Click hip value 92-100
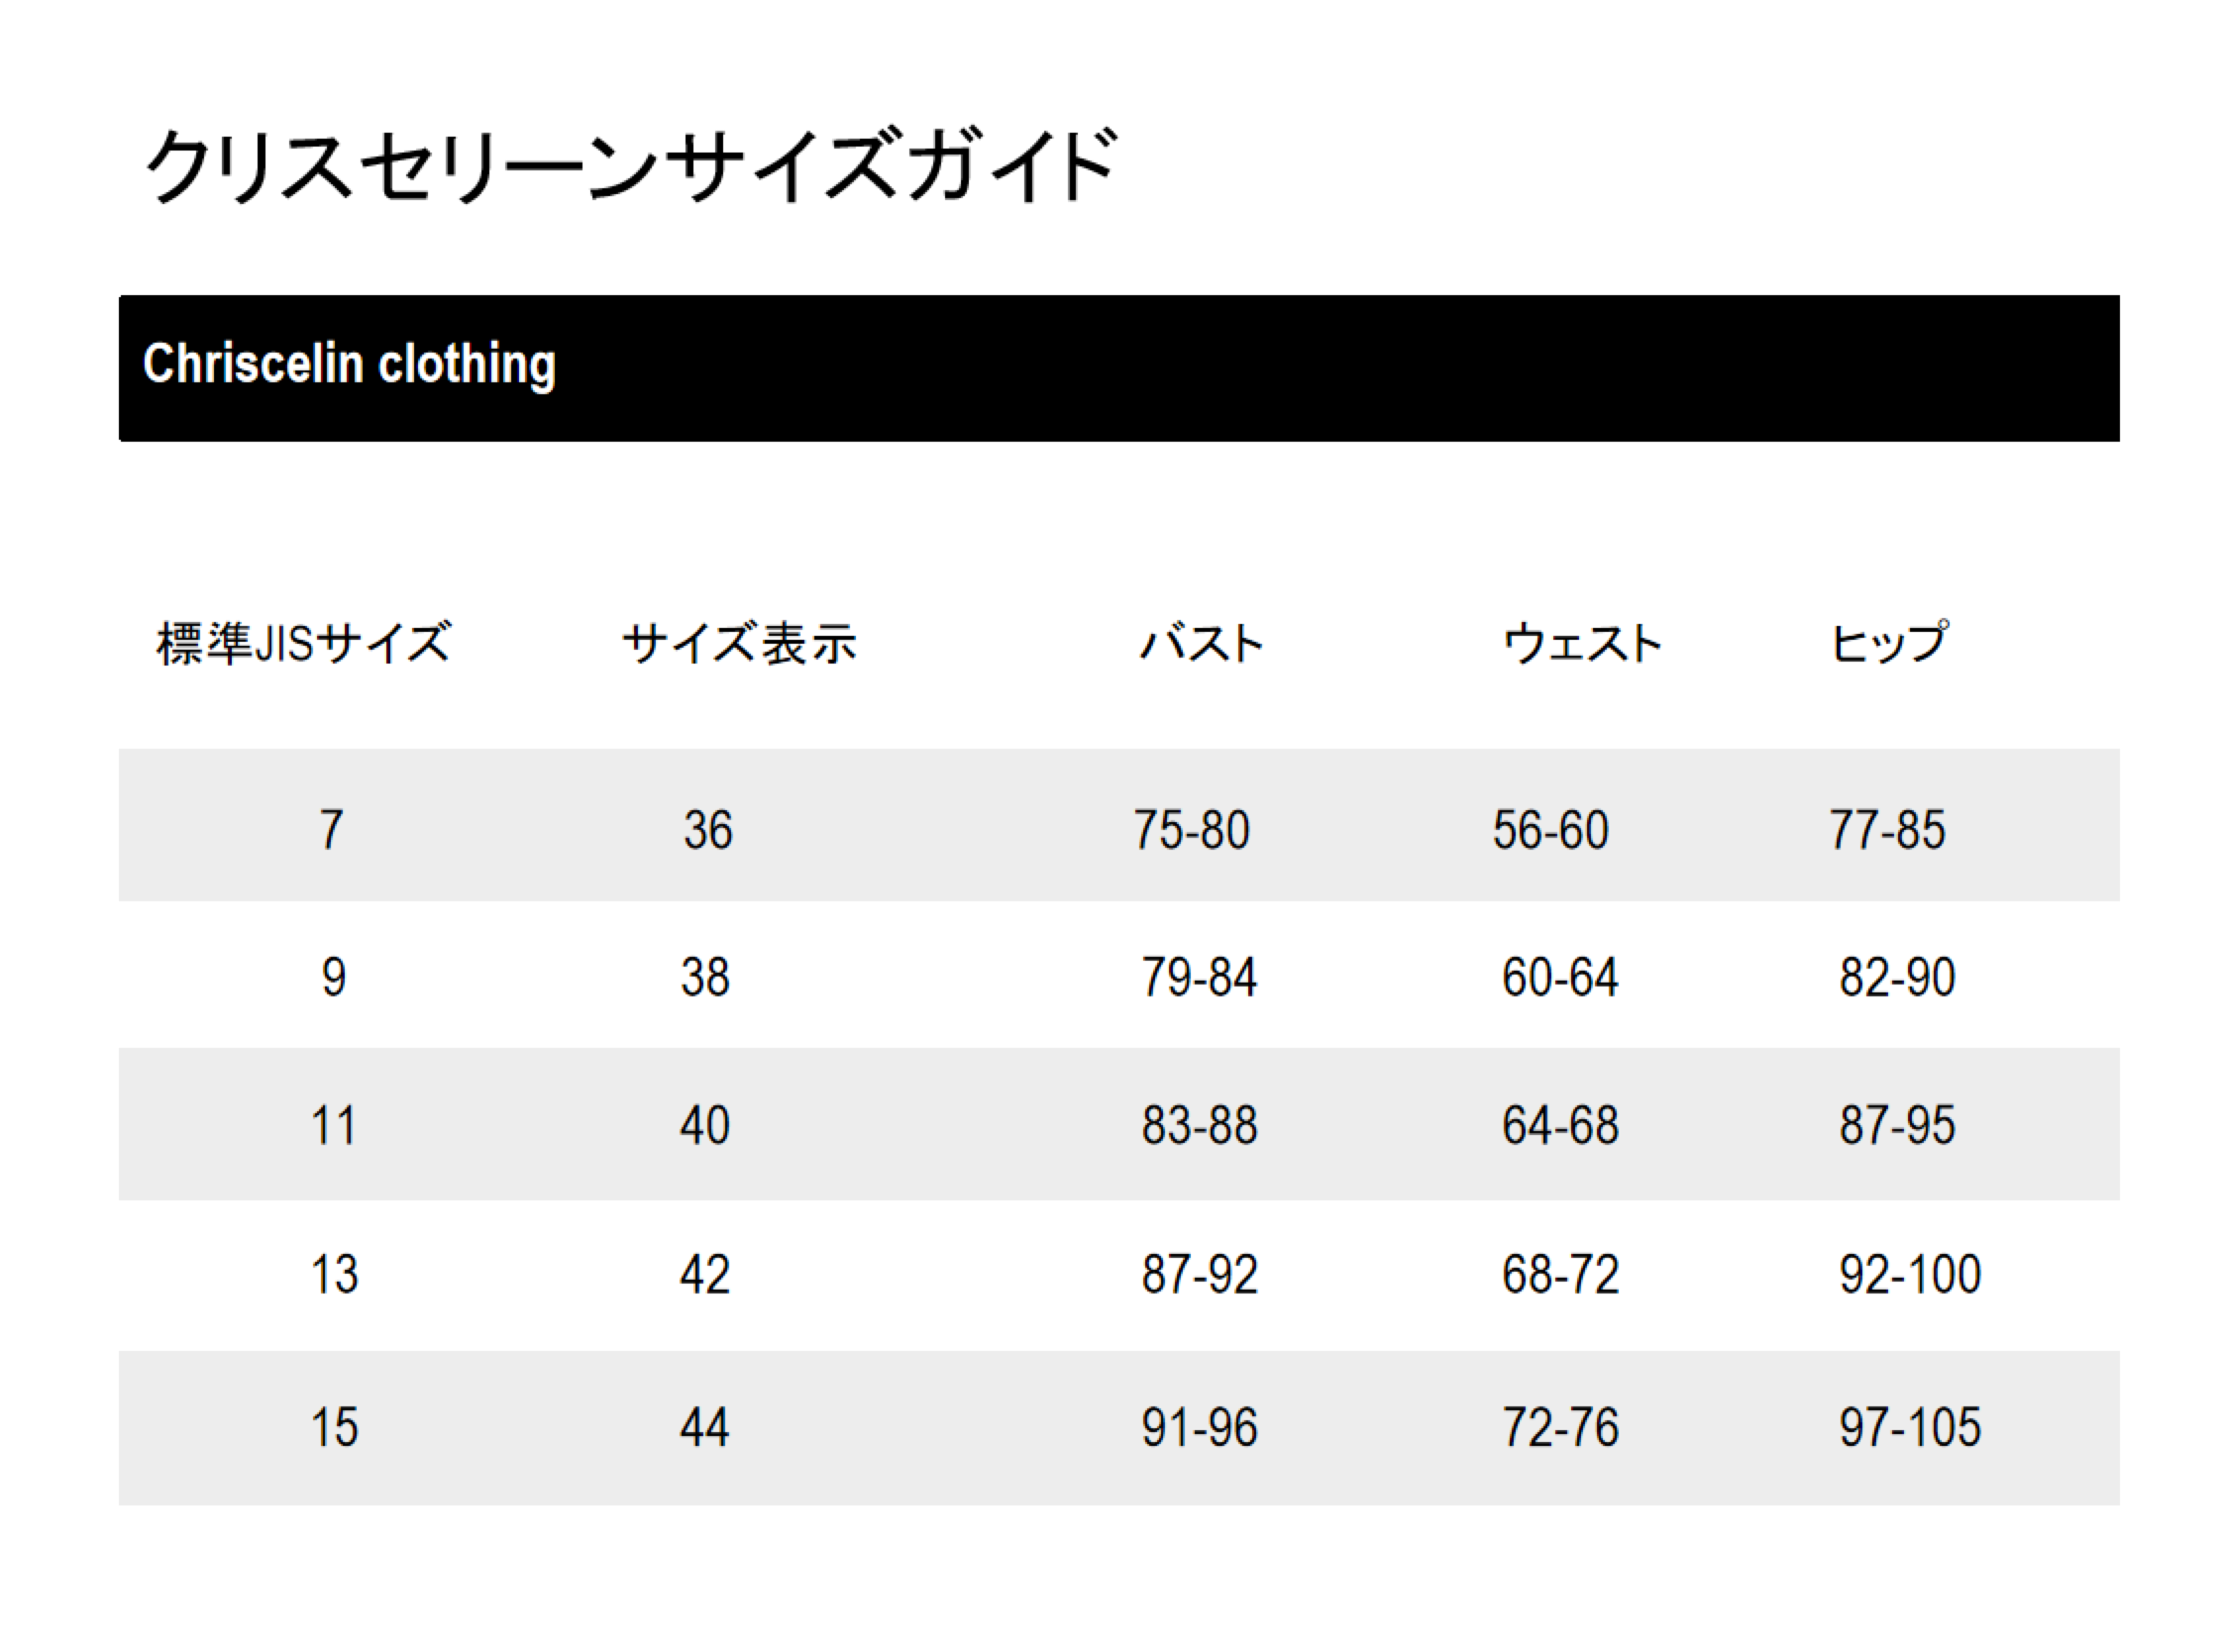 point(1910,1275)
